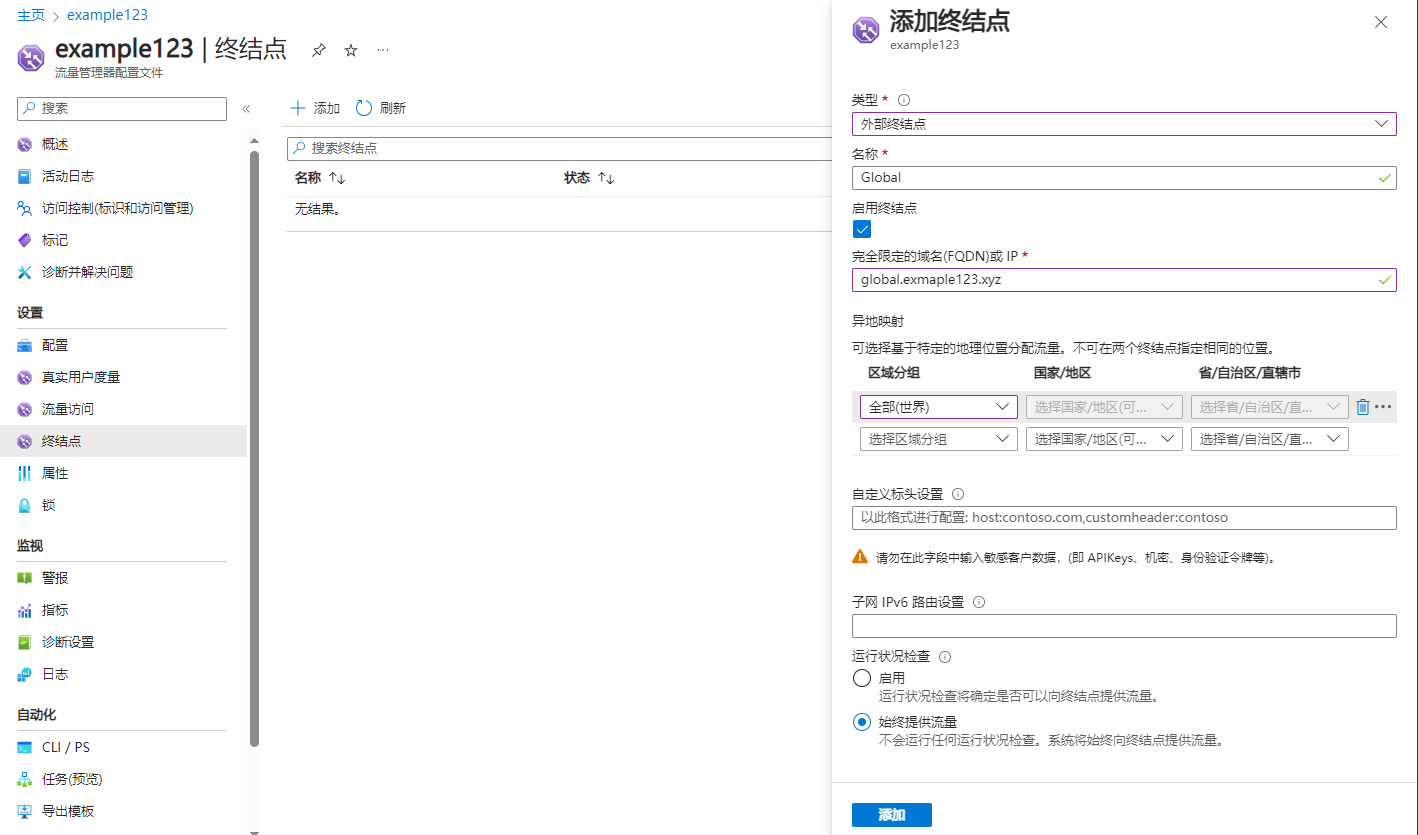Open the empty 选择区域分组 dropdown
Viewport: 1418px width, 835px height.
point(938,439)
